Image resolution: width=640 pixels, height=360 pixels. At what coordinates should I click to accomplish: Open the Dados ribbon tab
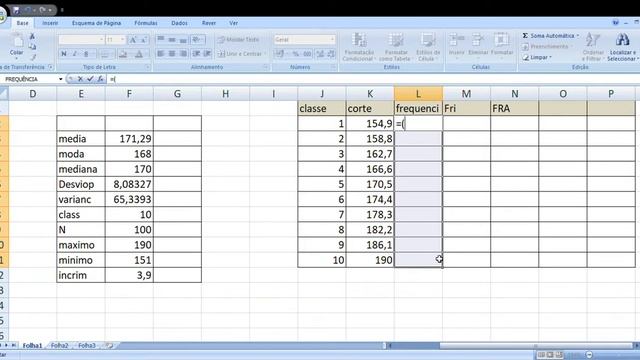click(179, 23)
